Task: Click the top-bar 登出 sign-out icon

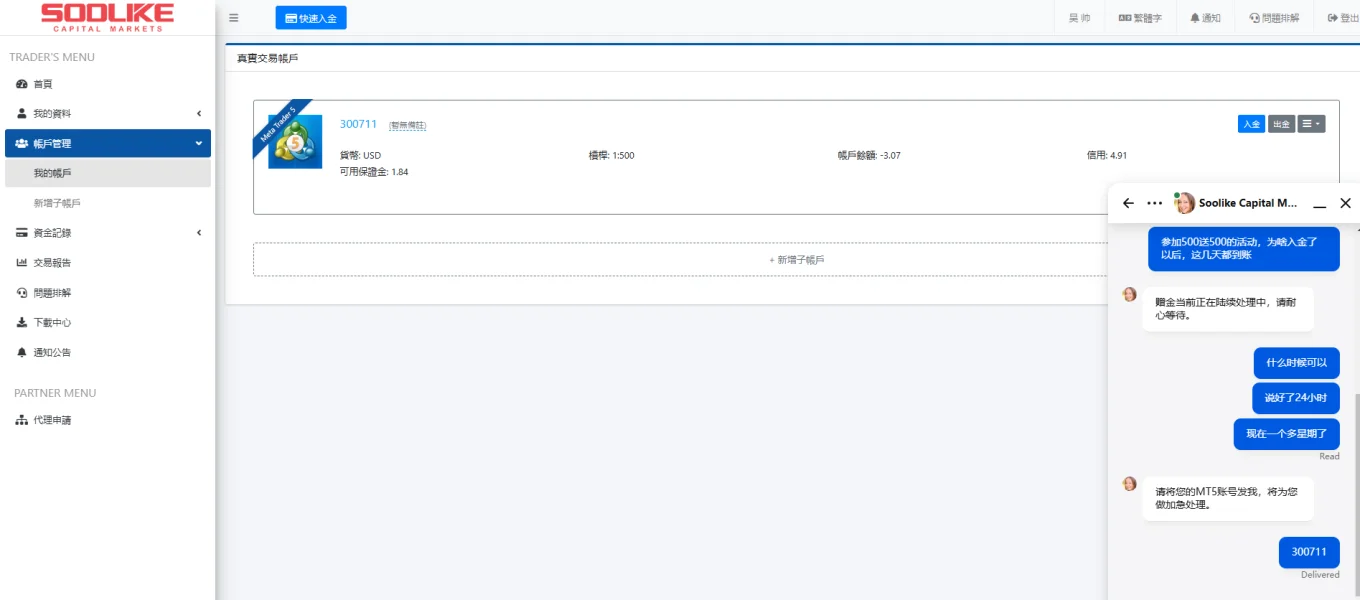Action: coord(1332,18)
